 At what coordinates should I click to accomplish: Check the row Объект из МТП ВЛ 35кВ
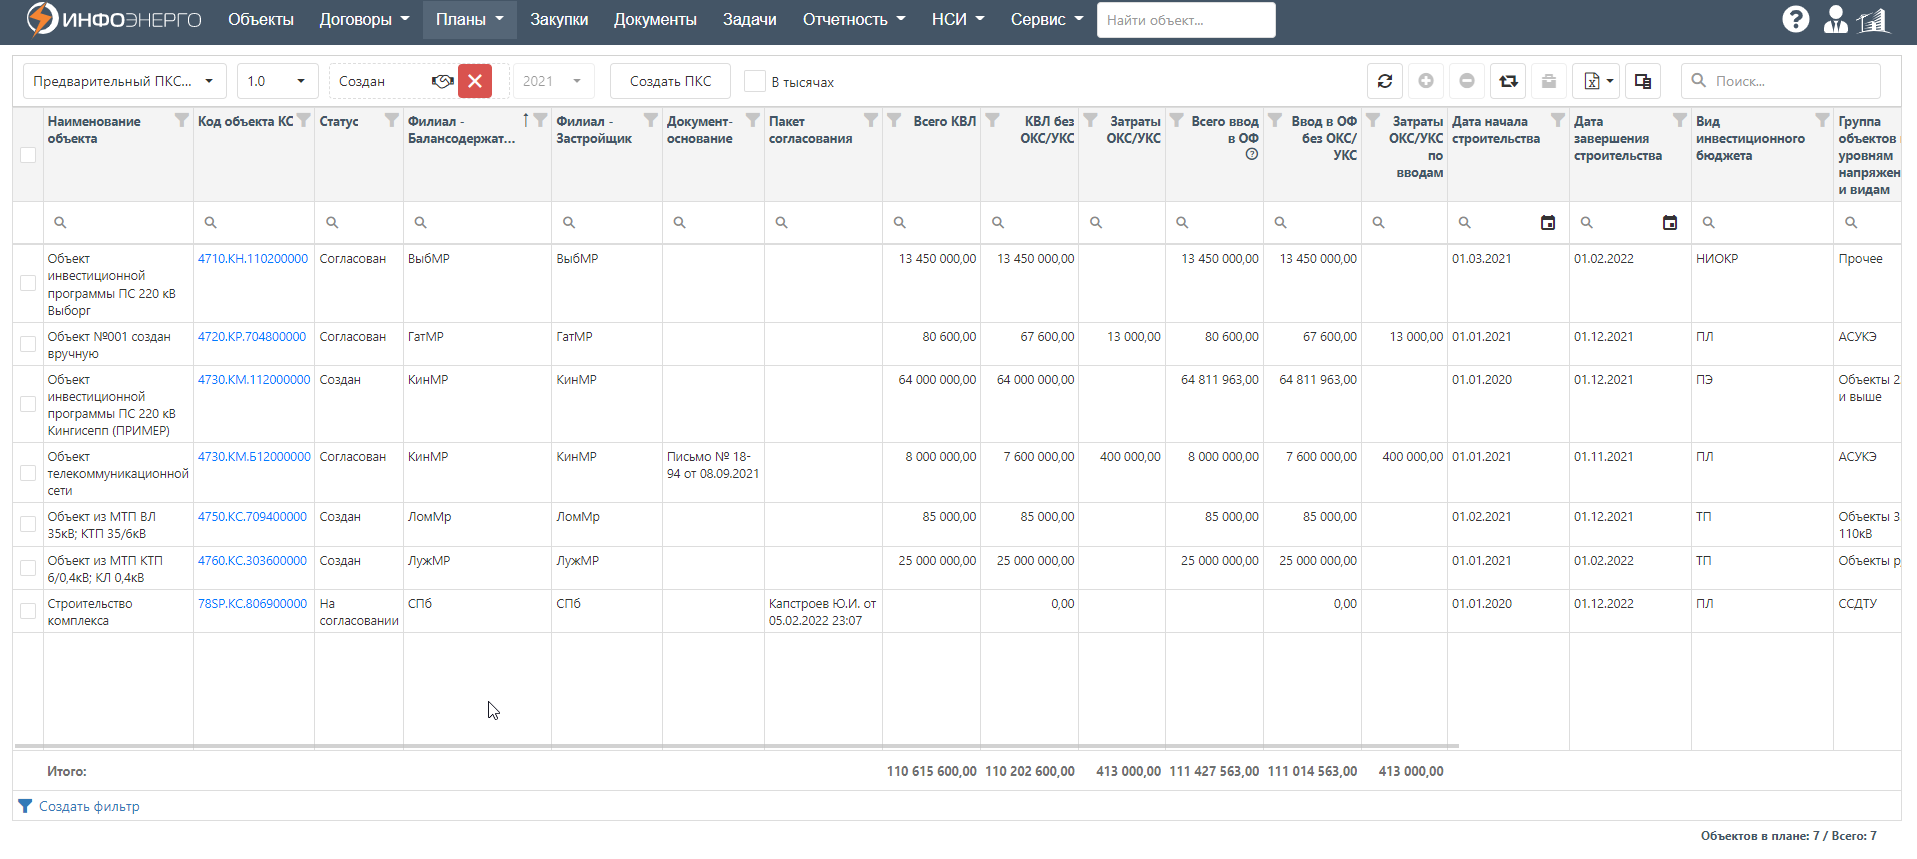click(28, 524)
